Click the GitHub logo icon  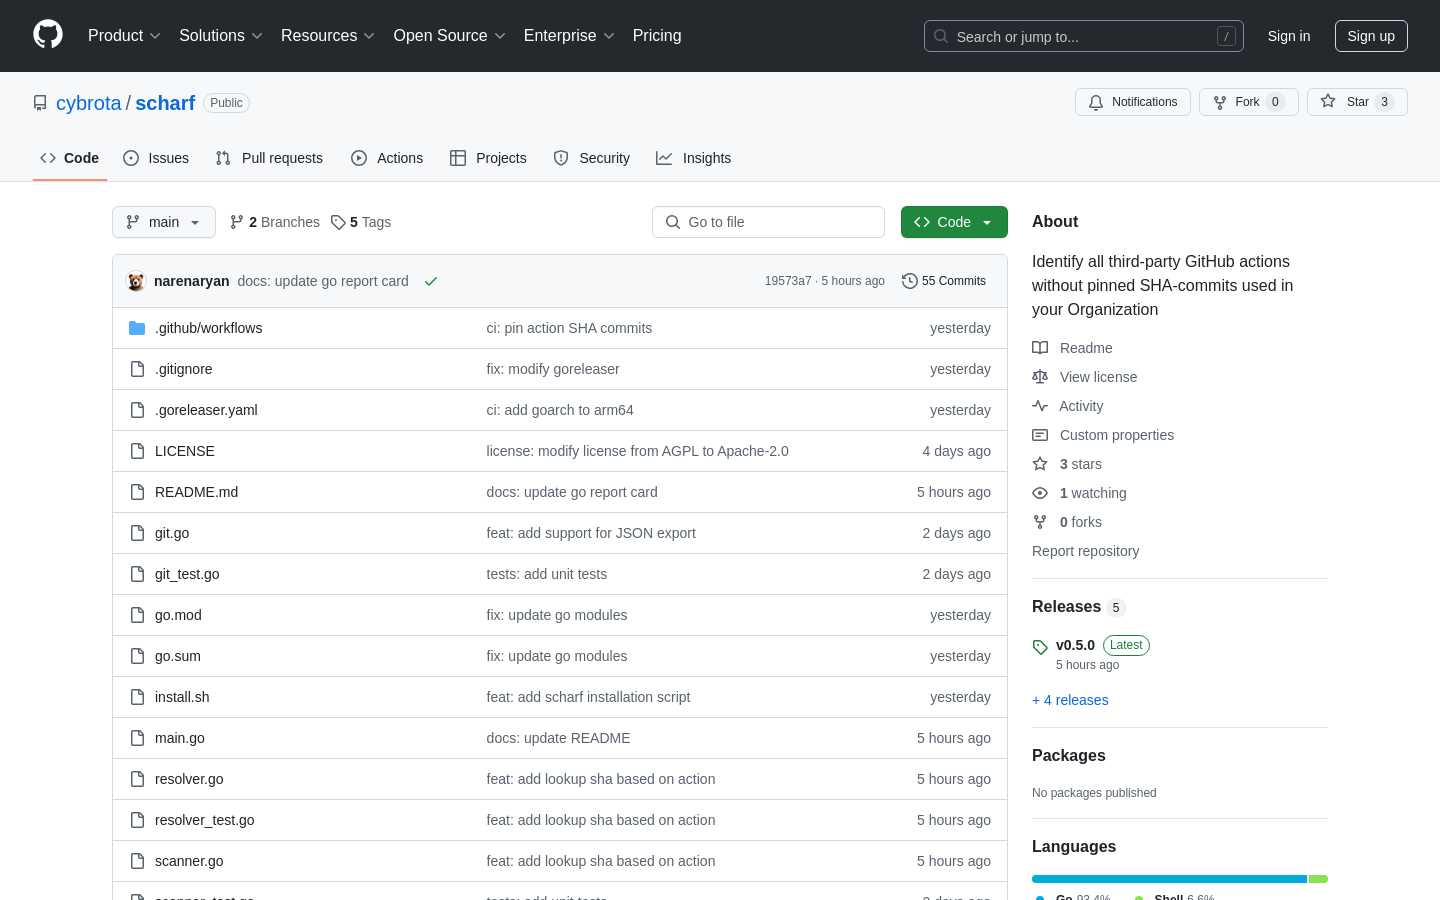pos(48,35)
